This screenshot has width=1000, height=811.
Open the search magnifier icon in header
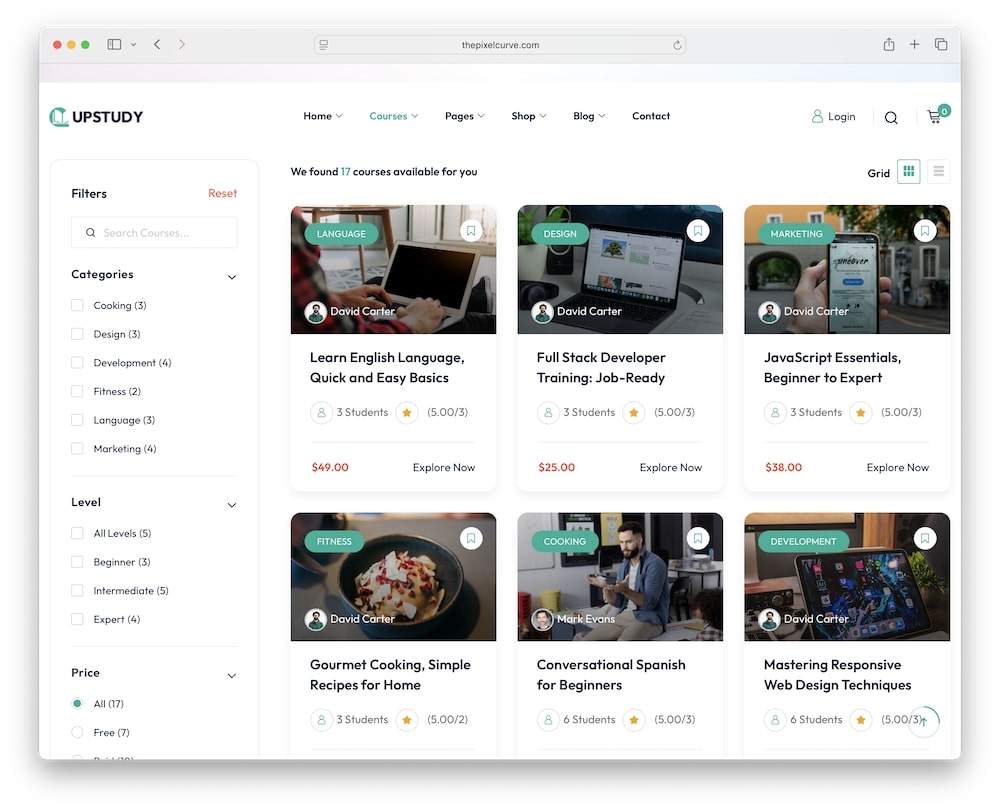[891, 117]
